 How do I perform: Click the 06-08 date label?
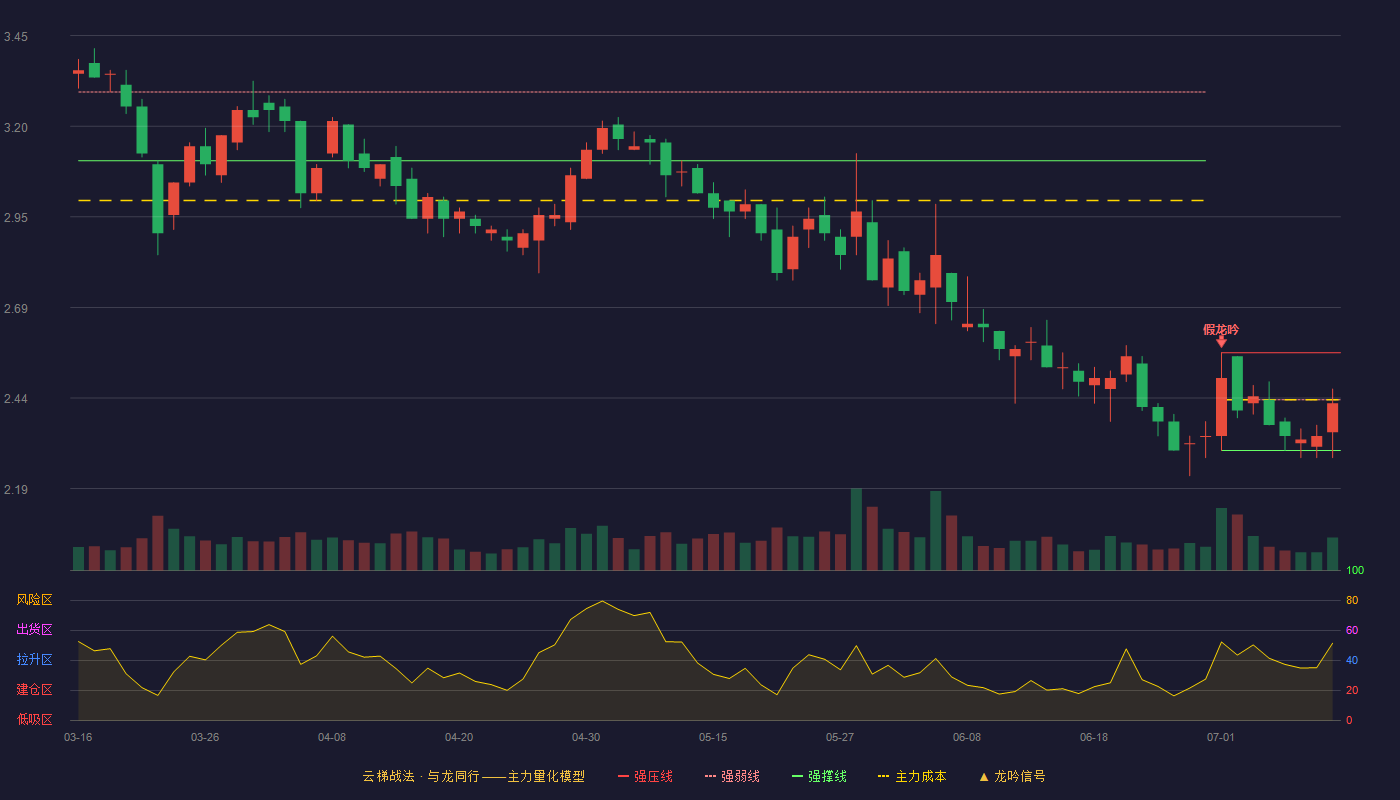click(967, 737)
